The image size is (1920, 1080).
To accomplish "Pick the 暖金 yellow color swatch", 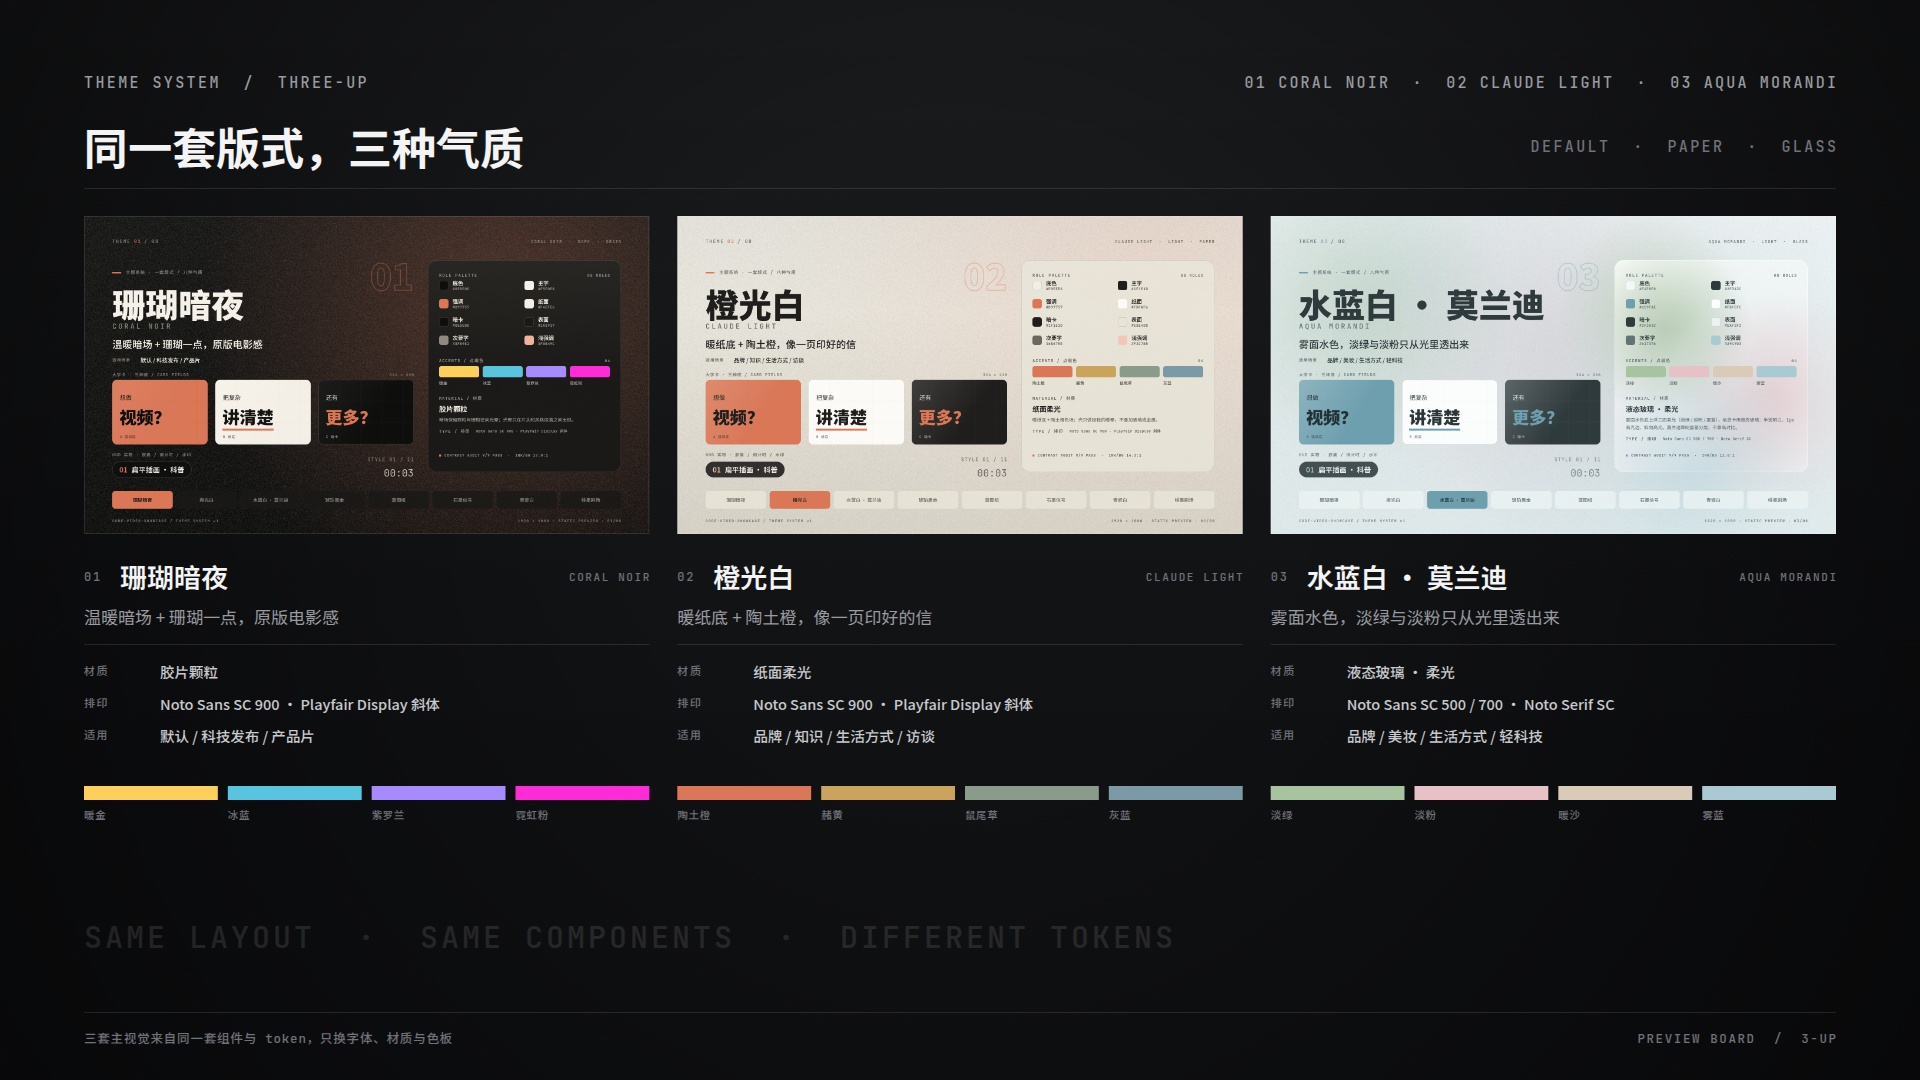I will click(x=151, y=793).
